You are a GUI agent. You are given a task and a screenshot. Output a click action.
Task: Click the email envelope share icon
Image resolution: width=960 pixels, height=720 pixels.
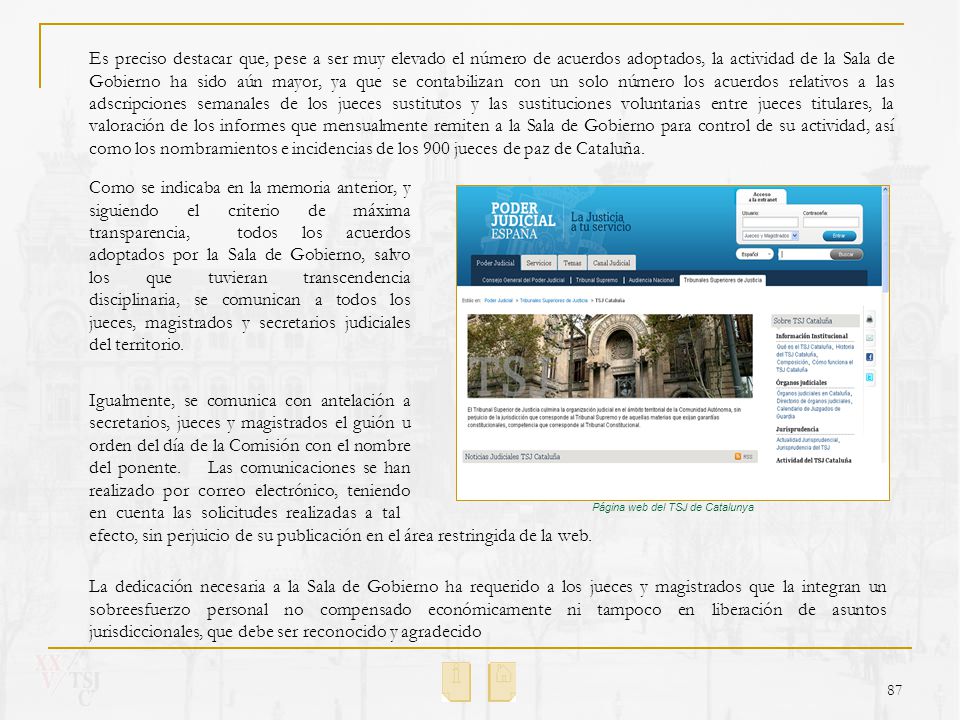tap(869, 338)
